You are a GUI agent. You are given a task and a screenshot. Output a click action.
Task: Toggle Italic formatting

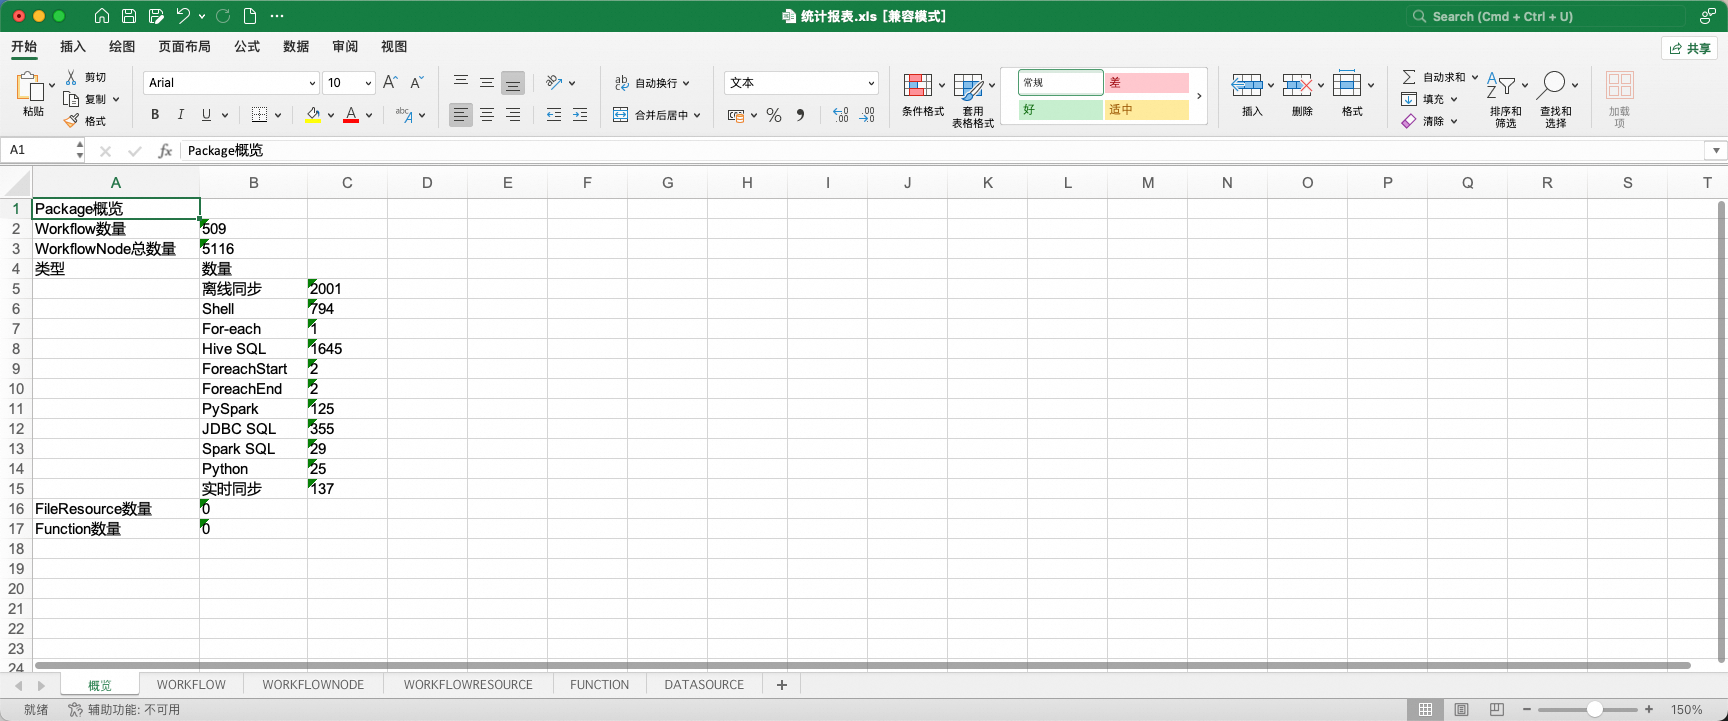coord(181,115)
